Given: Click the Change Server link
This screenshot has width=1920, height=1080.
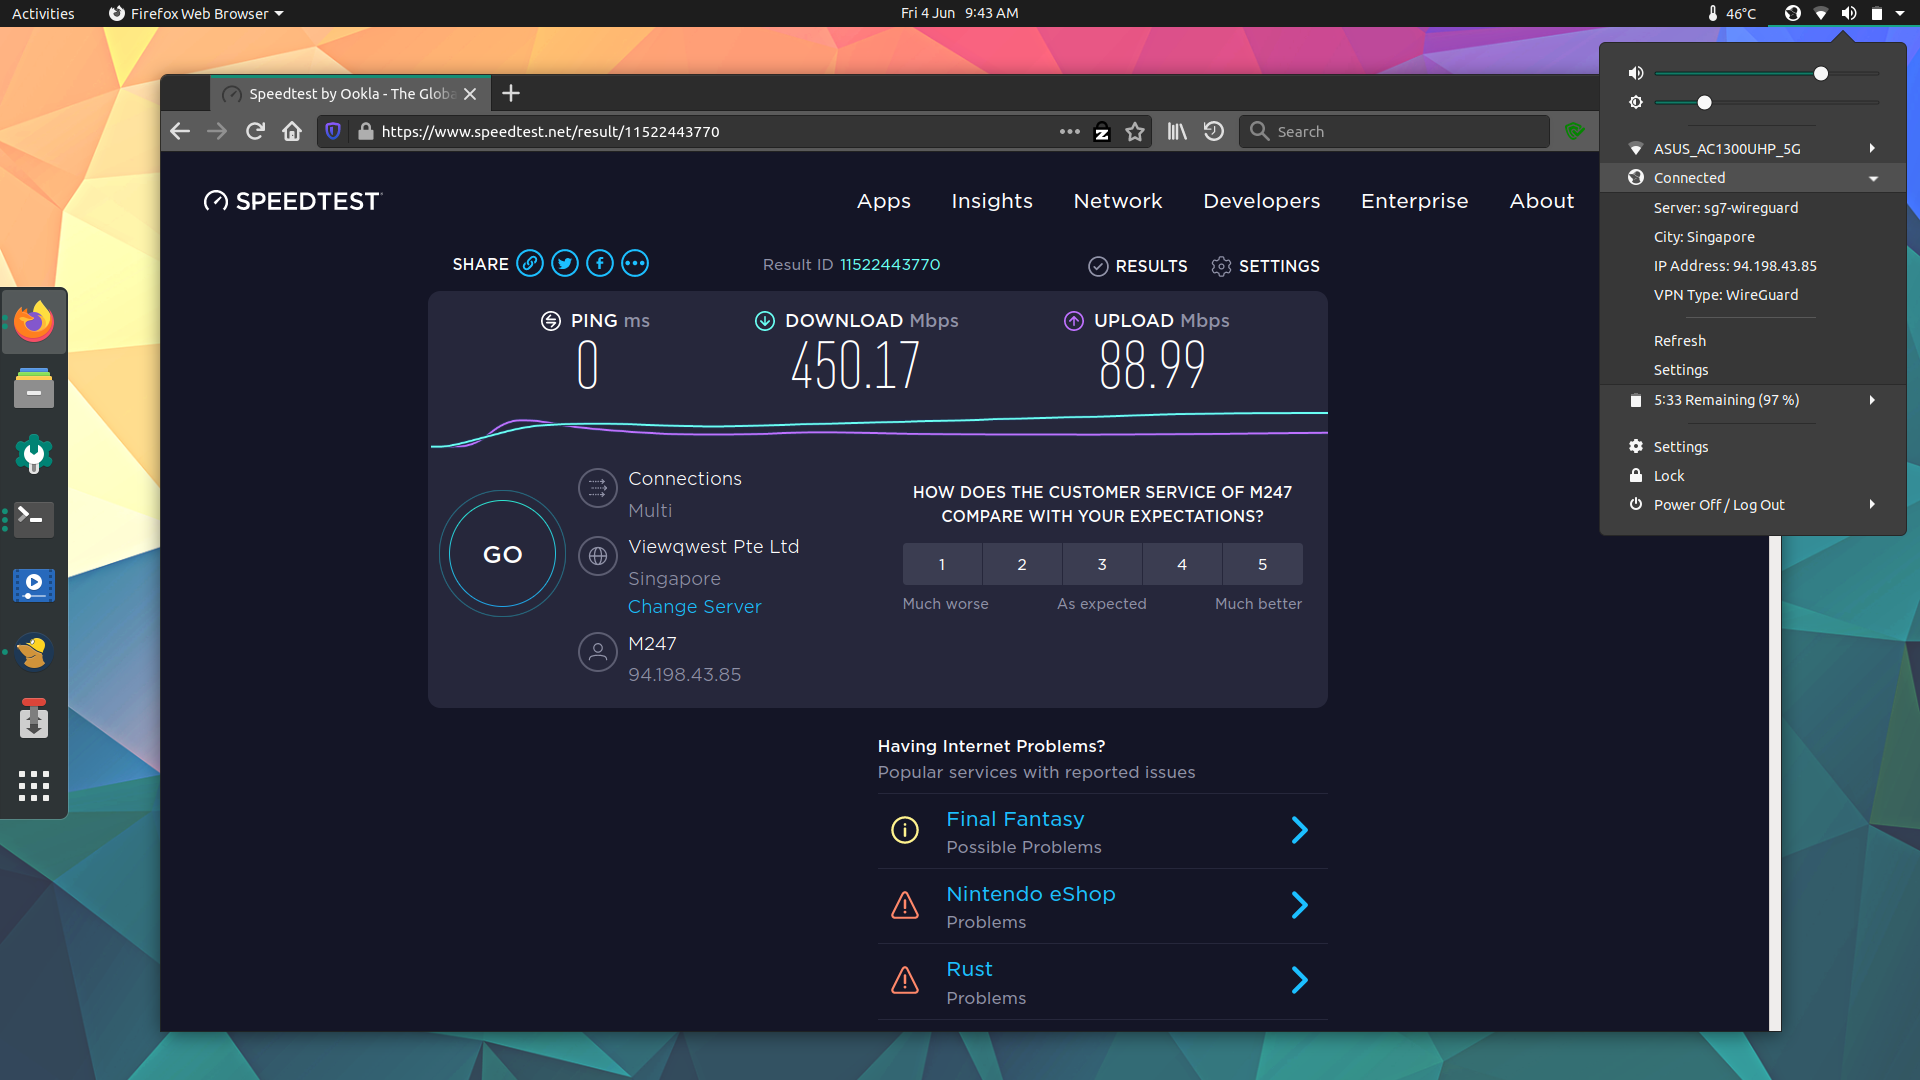Looking at the screenshot, I should pos(695,607).
